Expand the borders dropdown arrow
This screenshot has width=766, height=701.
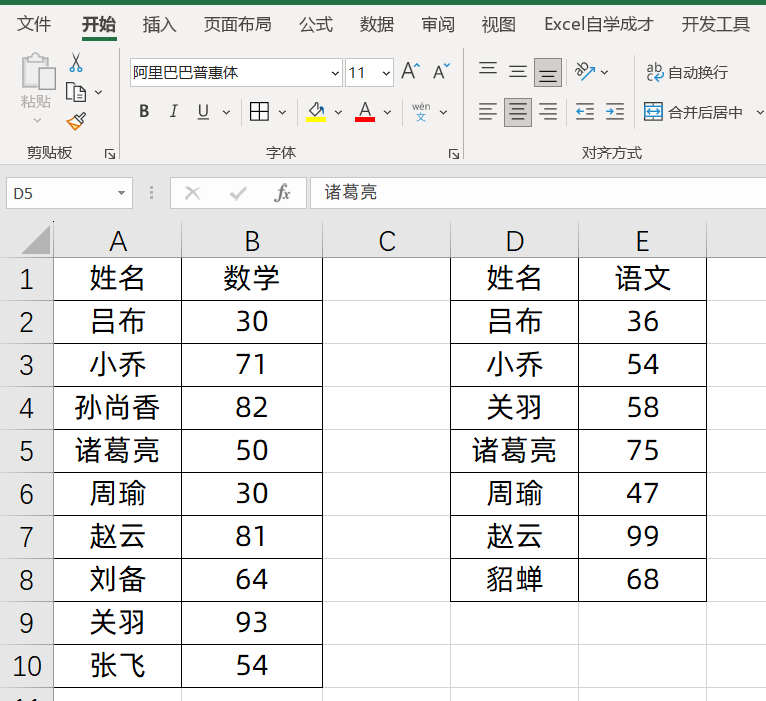[x=282, y=112]
